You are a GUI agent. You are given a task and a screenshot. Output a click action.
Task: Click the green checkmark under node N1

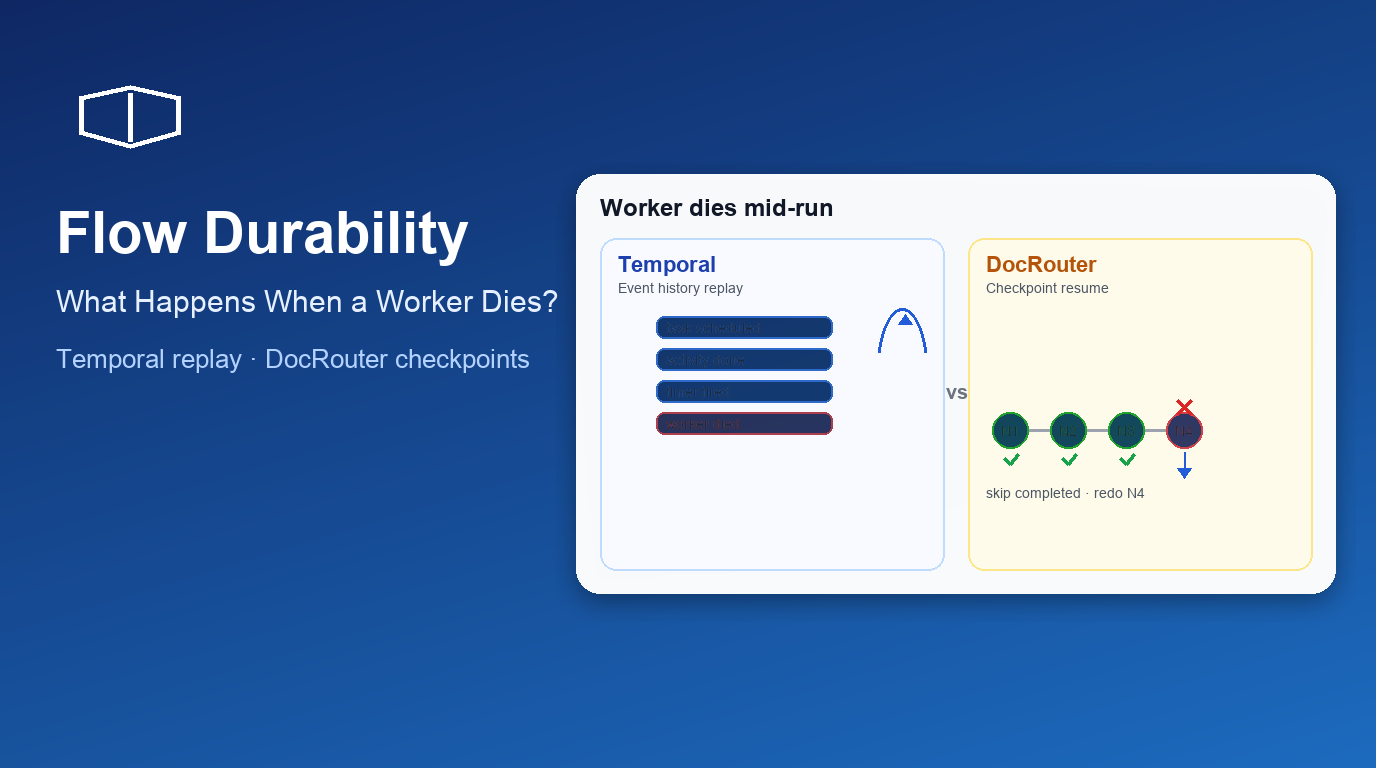tap(1011, 460)
